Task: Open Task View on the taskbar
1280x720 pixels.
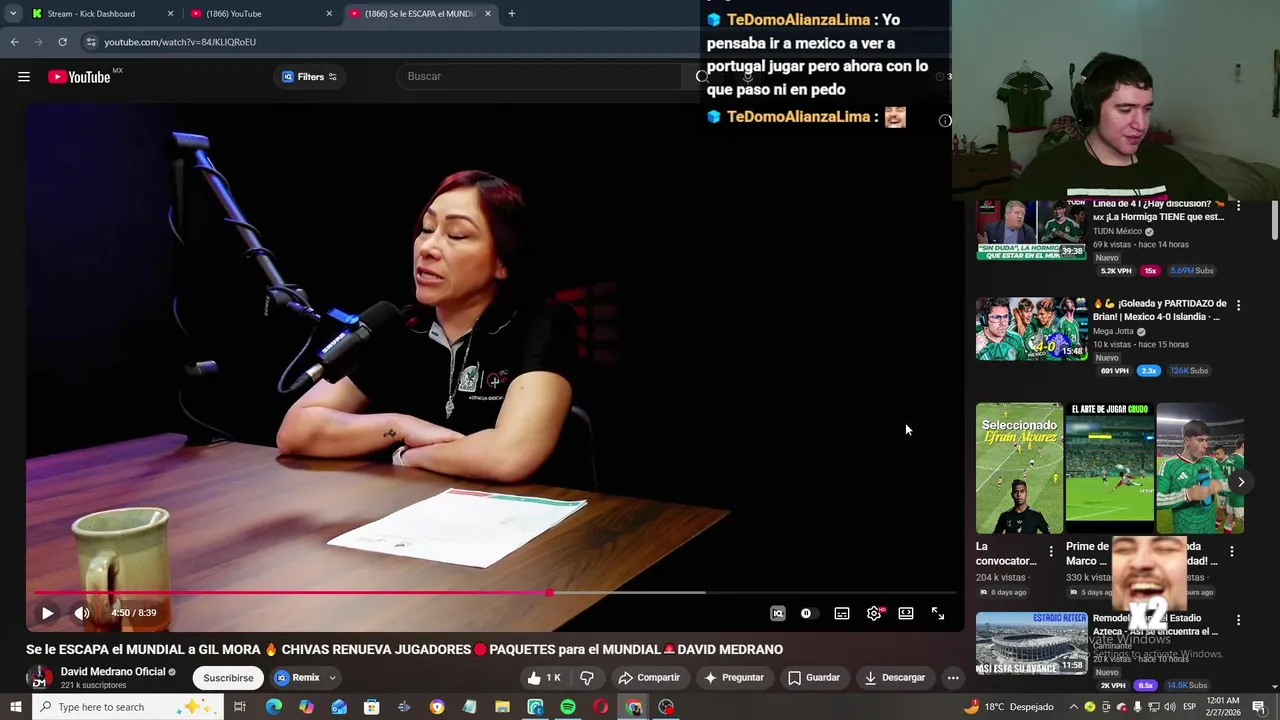Action: pyautogui.click(x=240, y=707)
